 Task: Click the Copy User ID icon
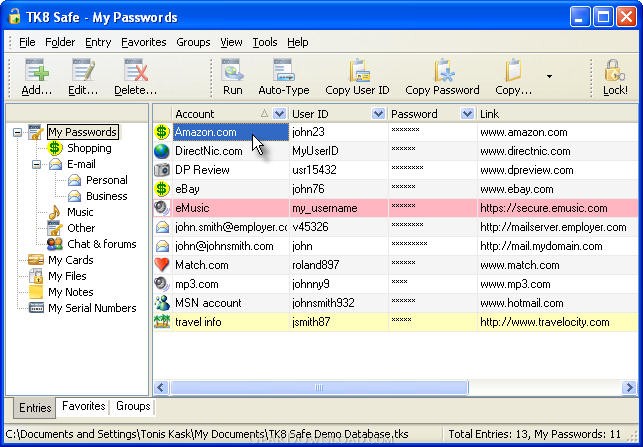pyautogui.click(x=358, y=71)
